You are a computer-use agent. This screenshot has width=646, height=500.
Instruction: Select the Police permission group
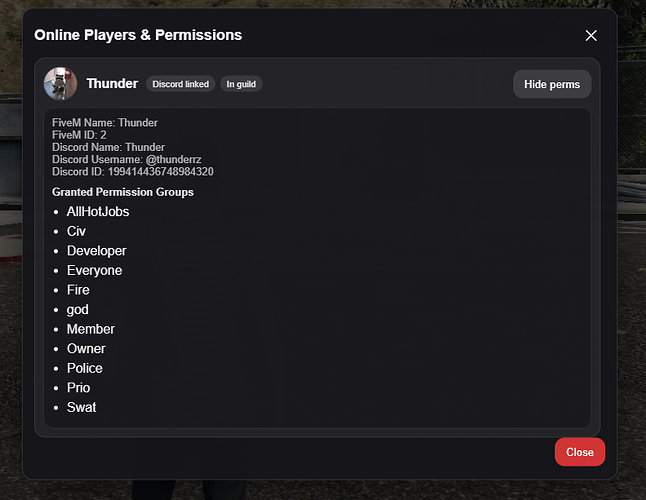pyautogui.click(x=85, y=368)
